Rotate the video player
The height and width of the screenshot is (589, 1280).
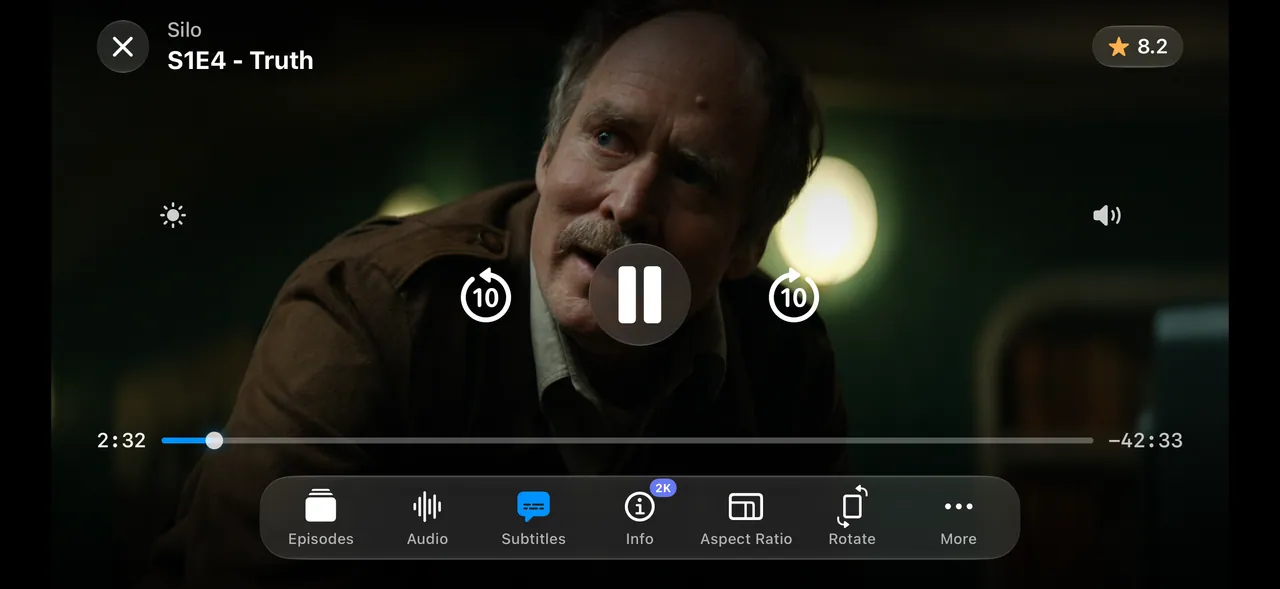pyautogui.click(x=852, y=518)
